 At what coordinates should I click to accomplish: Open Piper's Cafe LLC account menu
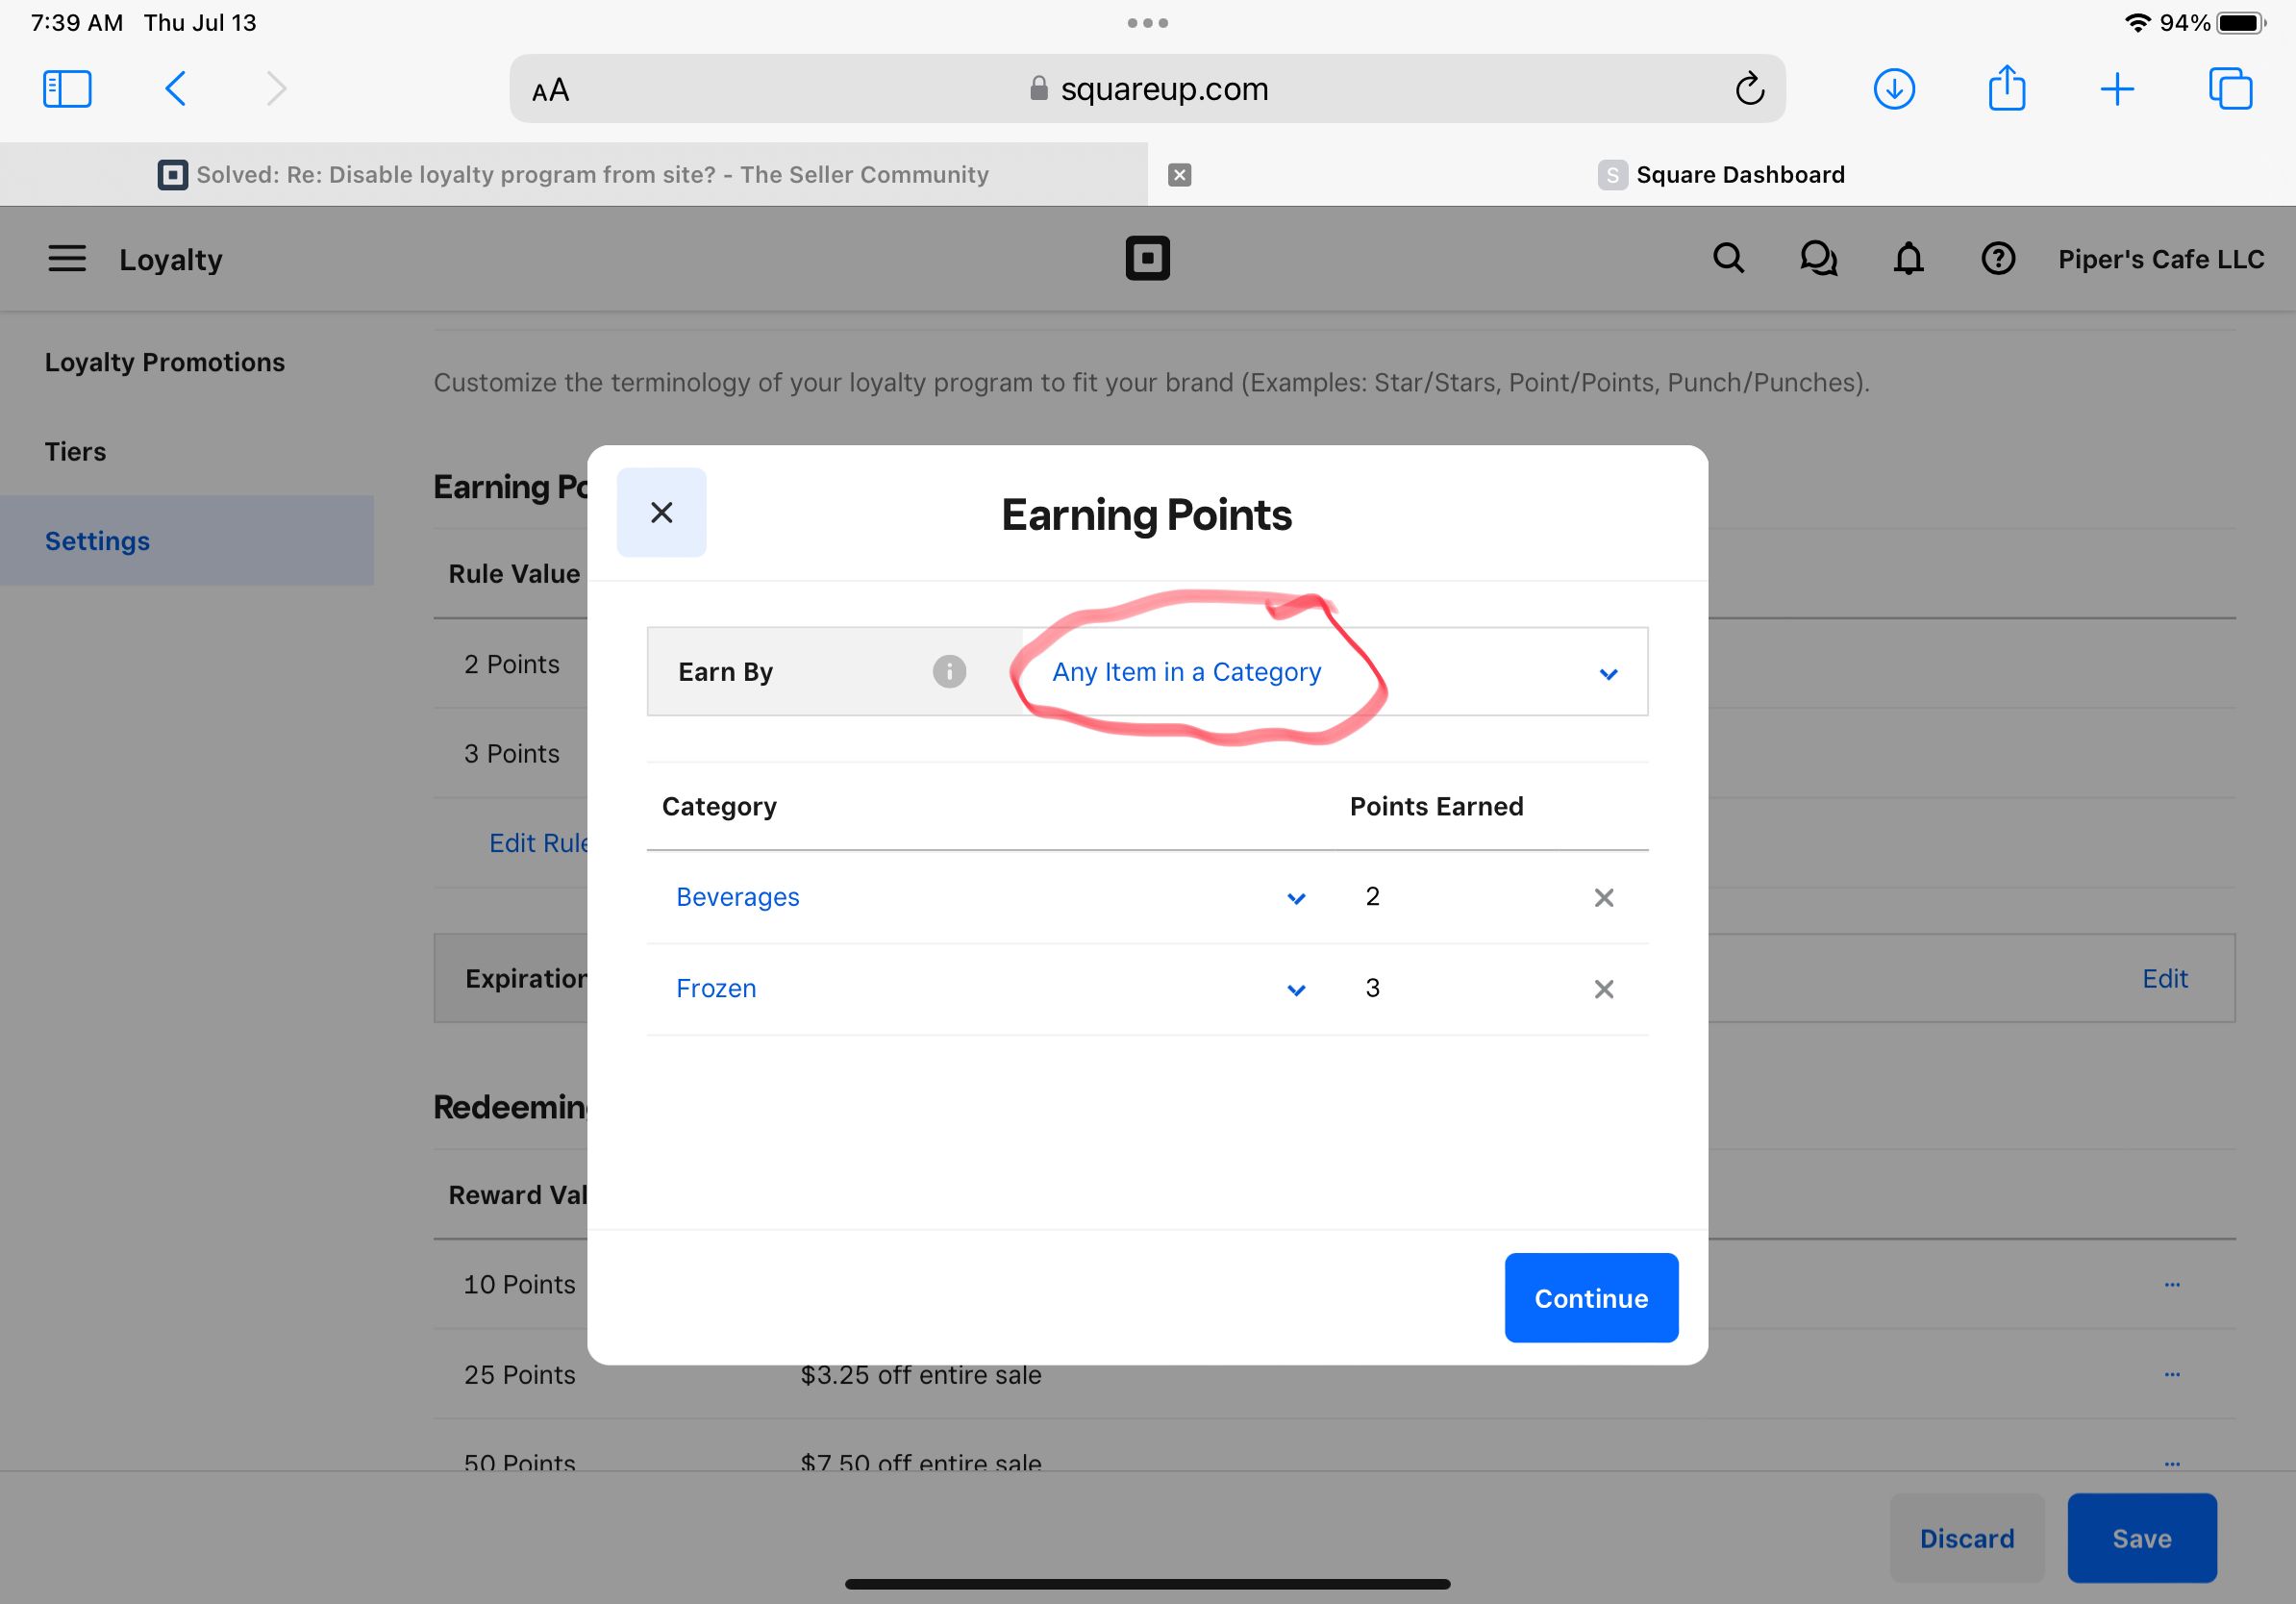(2161, 259)
